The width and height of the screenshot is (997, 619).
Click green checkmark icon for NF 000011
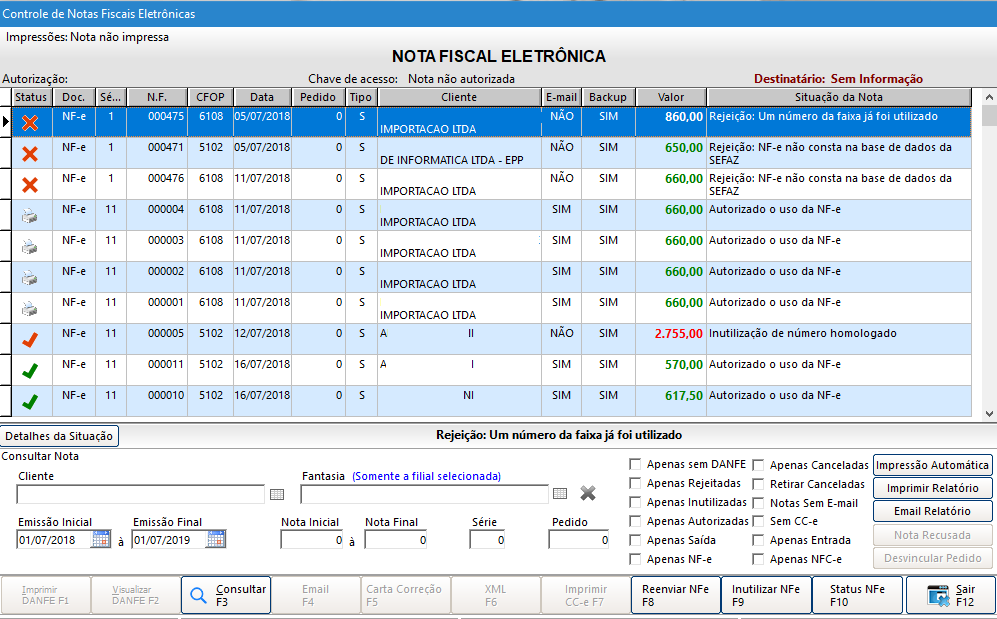[x=30, y=371]
